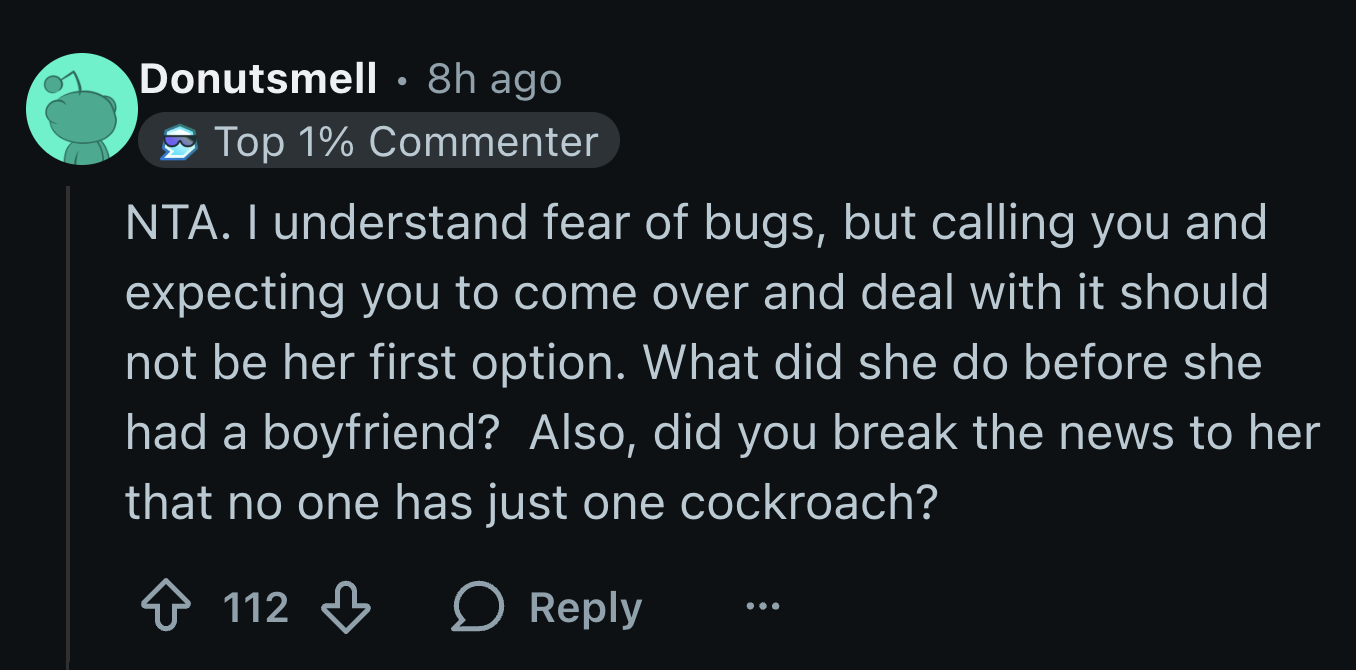Image resolution: width=1356 pixels, height=670 pixels.
Task: Click the "Top 1% Commenter" badge text
Action: pos(406,142)
